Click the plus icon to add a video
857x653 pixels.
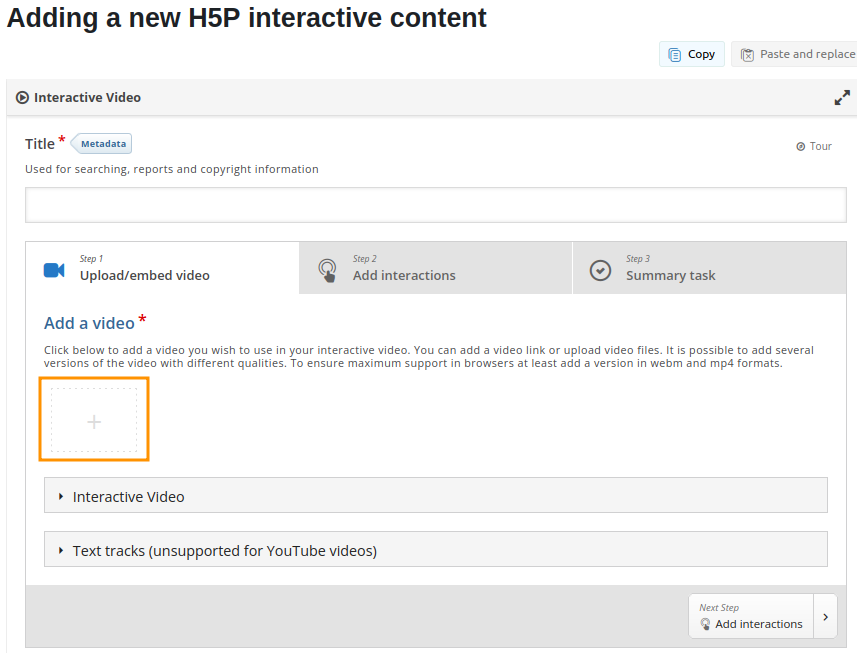[x=94, y=420]
